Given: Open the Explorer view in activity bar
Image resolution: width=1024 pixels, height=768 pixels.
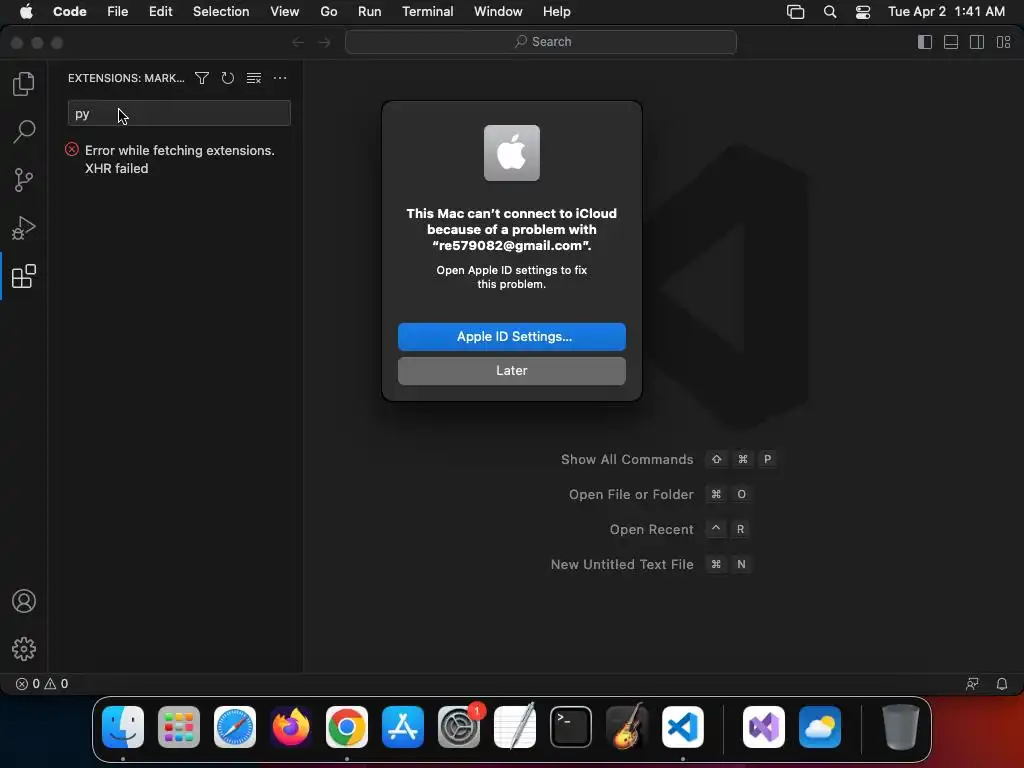Looking at the screenshot, I should pyautogui.click(x=24, y=84).
